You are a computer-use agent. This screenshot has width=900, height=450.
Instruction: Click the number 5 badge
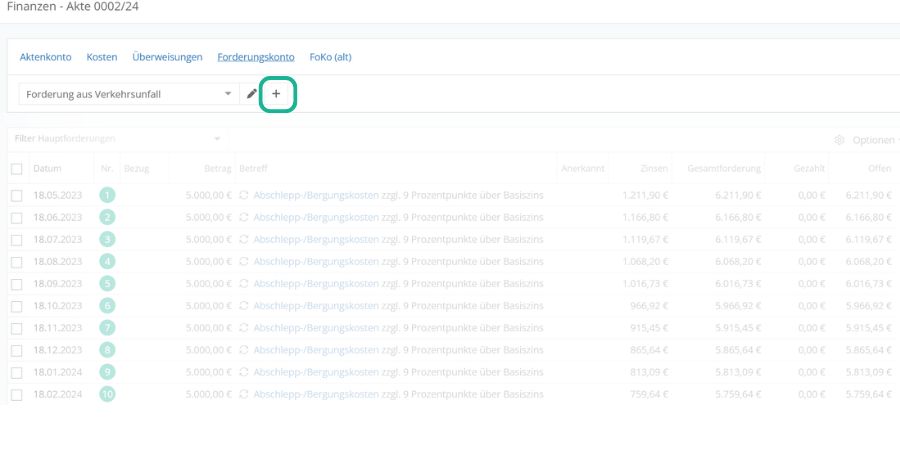coord(107,283)
